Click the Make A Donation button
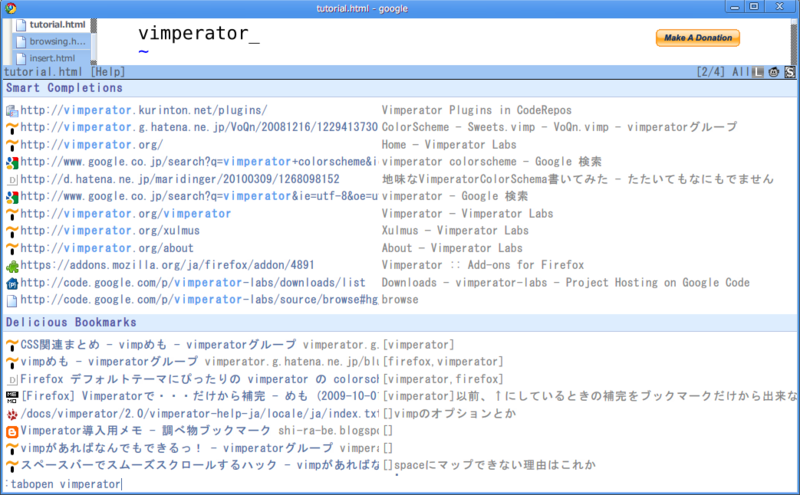The image size is (800, 495). [x=697, y=38]
